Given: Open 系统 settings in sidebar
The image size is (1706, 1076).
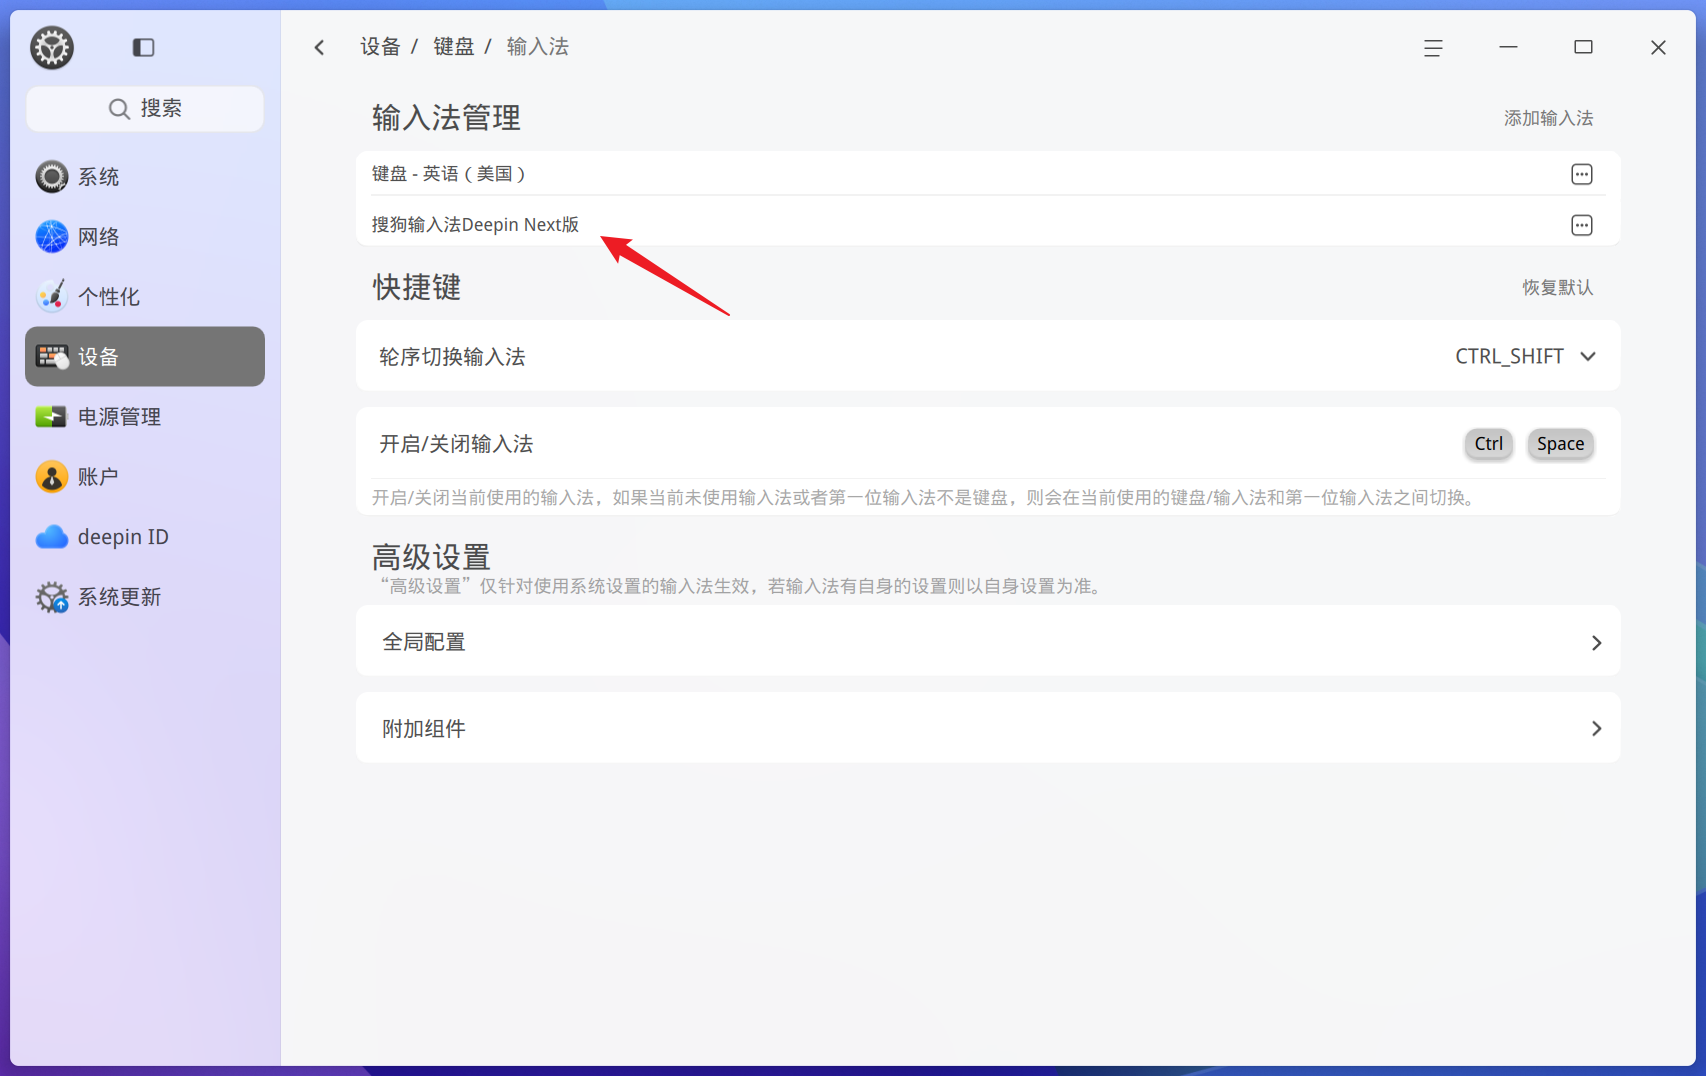Looking at the screenshot, I should click(x=145, y=177).
